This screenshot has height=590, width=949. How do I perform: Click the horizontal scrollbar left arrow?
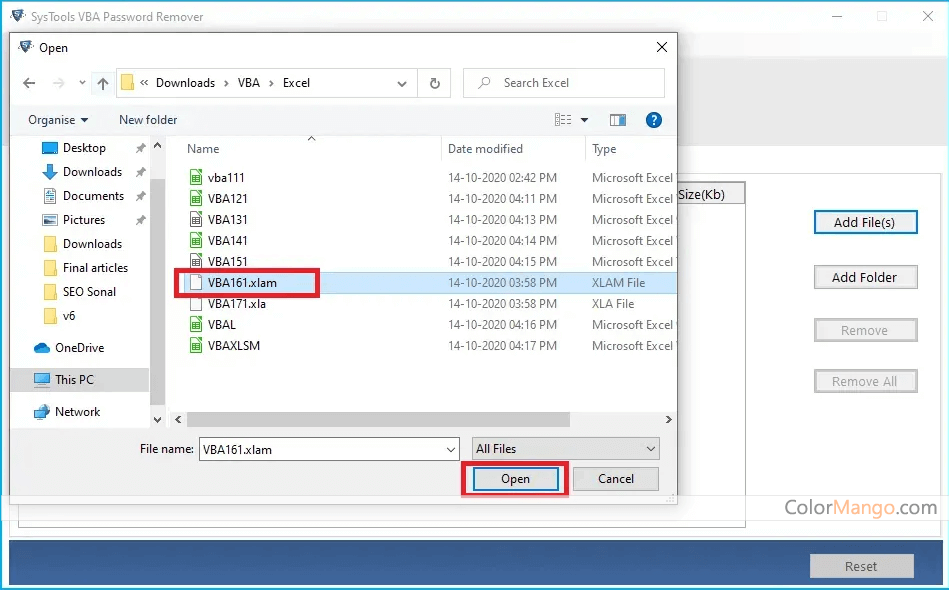pos(178,419)
